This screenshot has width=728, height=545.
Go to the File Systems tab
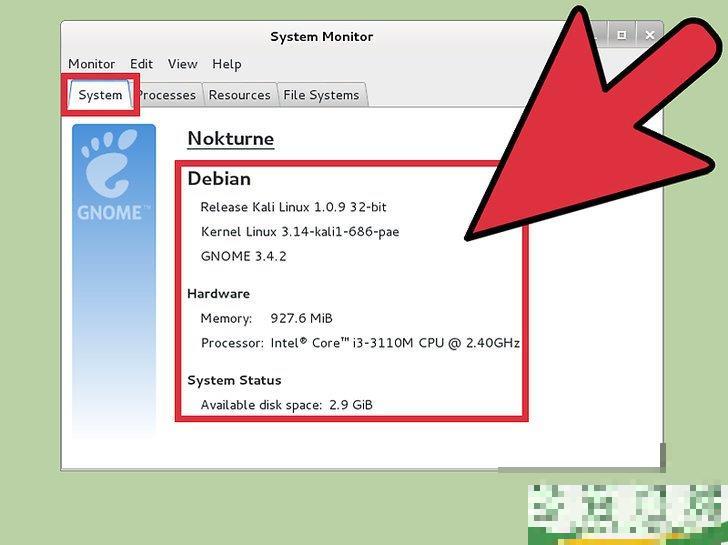321,95
